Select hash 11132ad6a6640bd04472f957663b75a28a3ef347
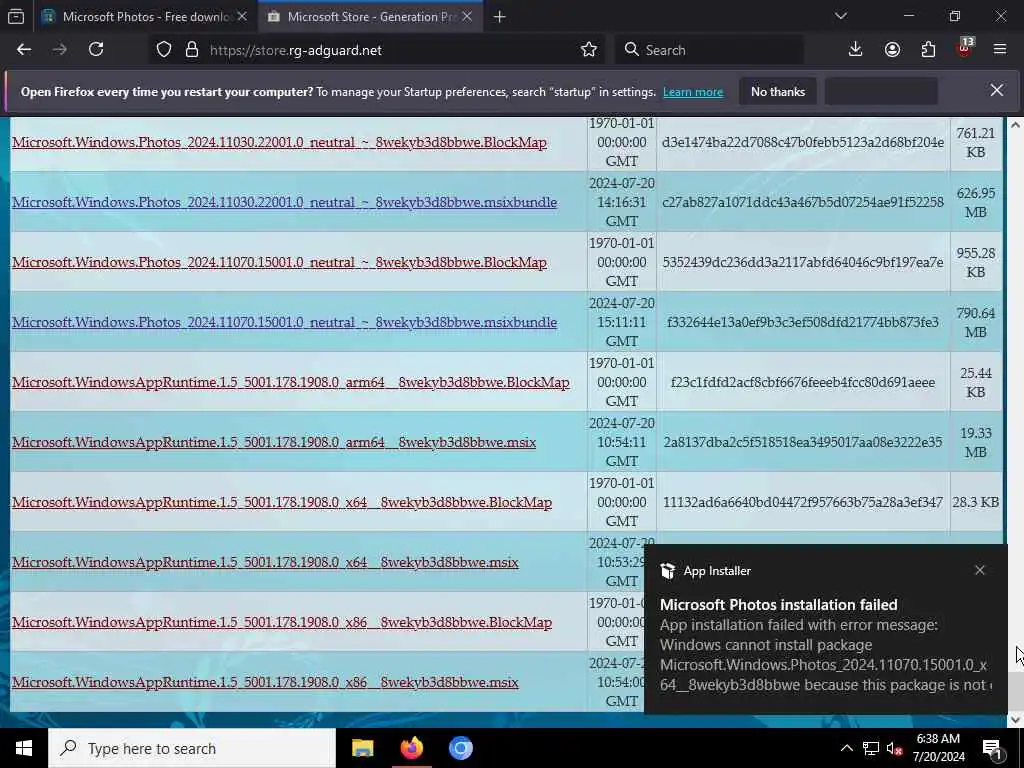The width and height of the screenshot is (1024, 768). click(803, 502)
